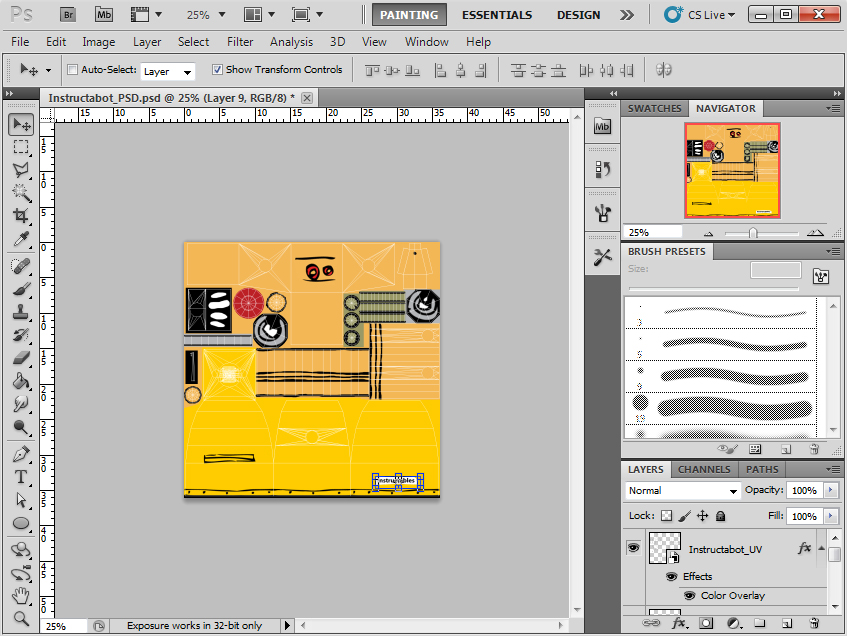
Task: Switch to the Channels tab
Action: (x=704, y=469)
